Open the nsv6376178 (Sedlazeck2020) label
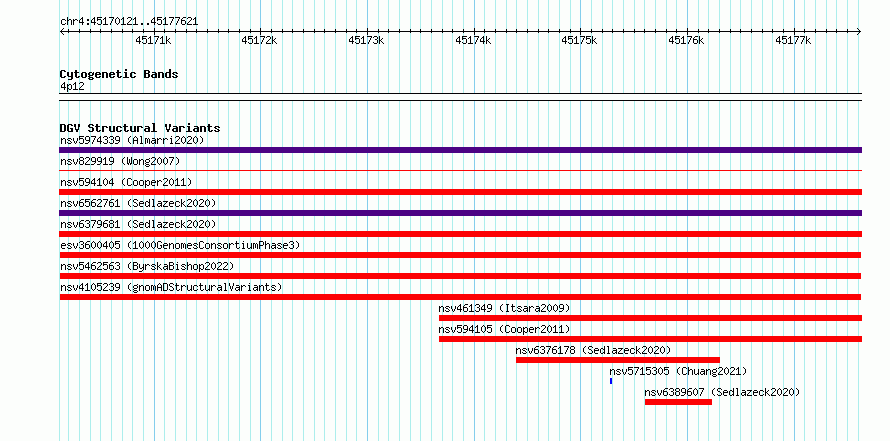 tap(593, 350)
